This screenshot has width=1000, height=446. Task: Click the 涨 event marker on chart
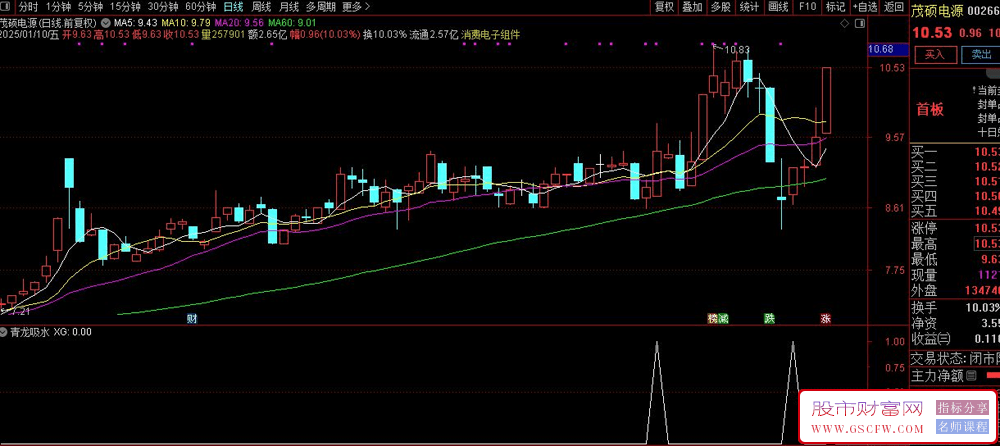point(825,318)
